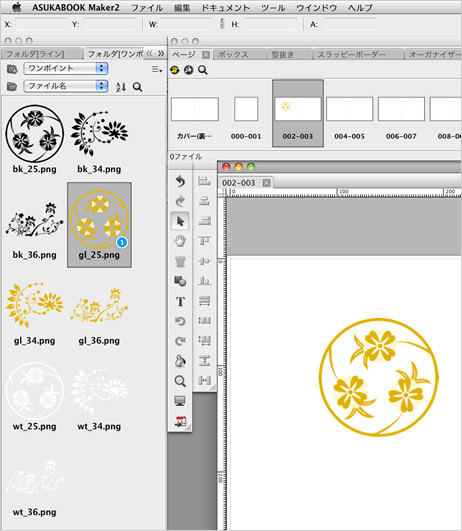Click the redo arrow icon

(180, 201)
